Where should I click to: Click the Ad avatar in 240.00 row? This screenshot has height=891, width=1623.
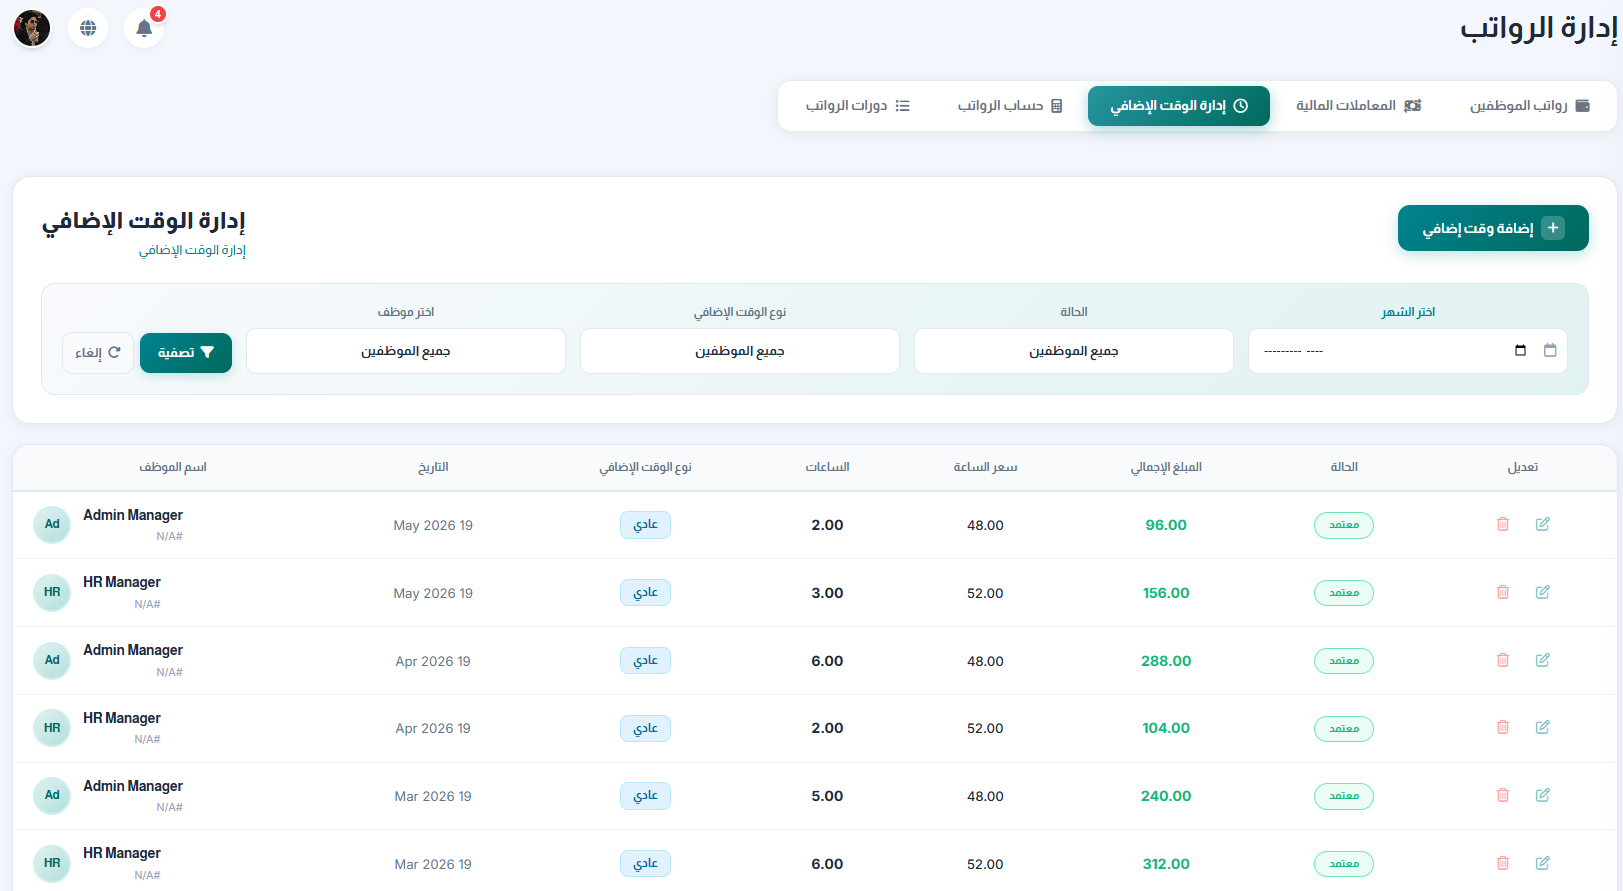click(x=52, y=795)
